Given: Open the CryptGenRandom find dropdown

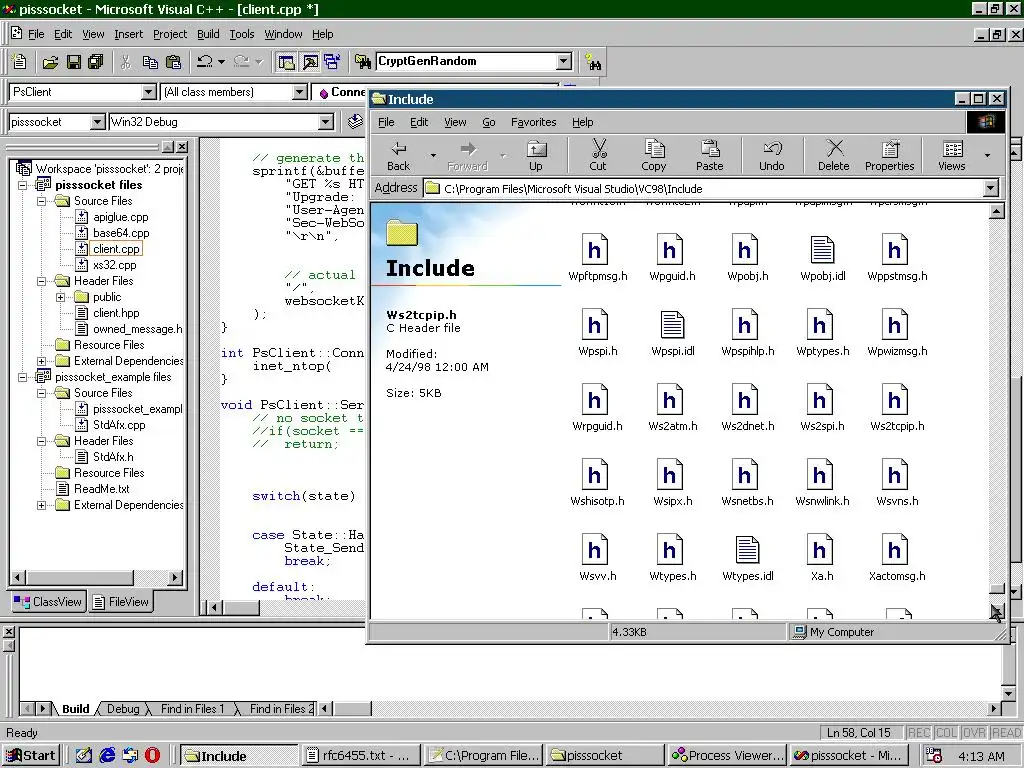Looking at the screenshot, I should point(564,61).
